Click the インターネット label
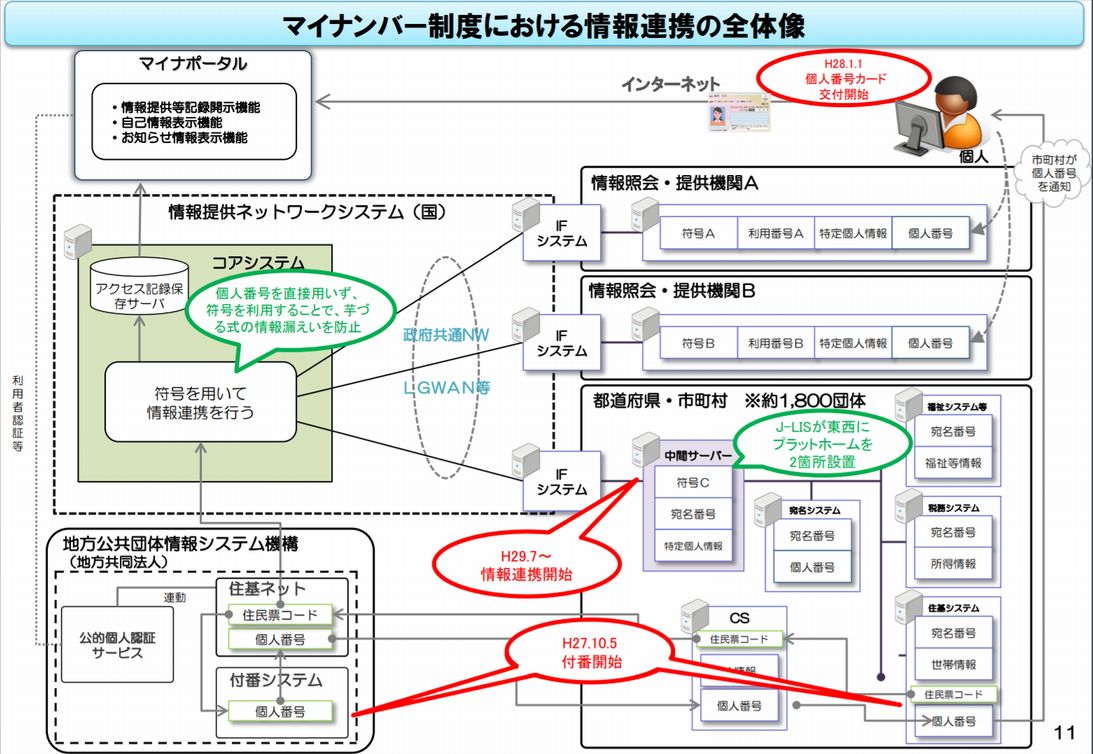Viewport: 1093px width, 754px height. [671, 84]
